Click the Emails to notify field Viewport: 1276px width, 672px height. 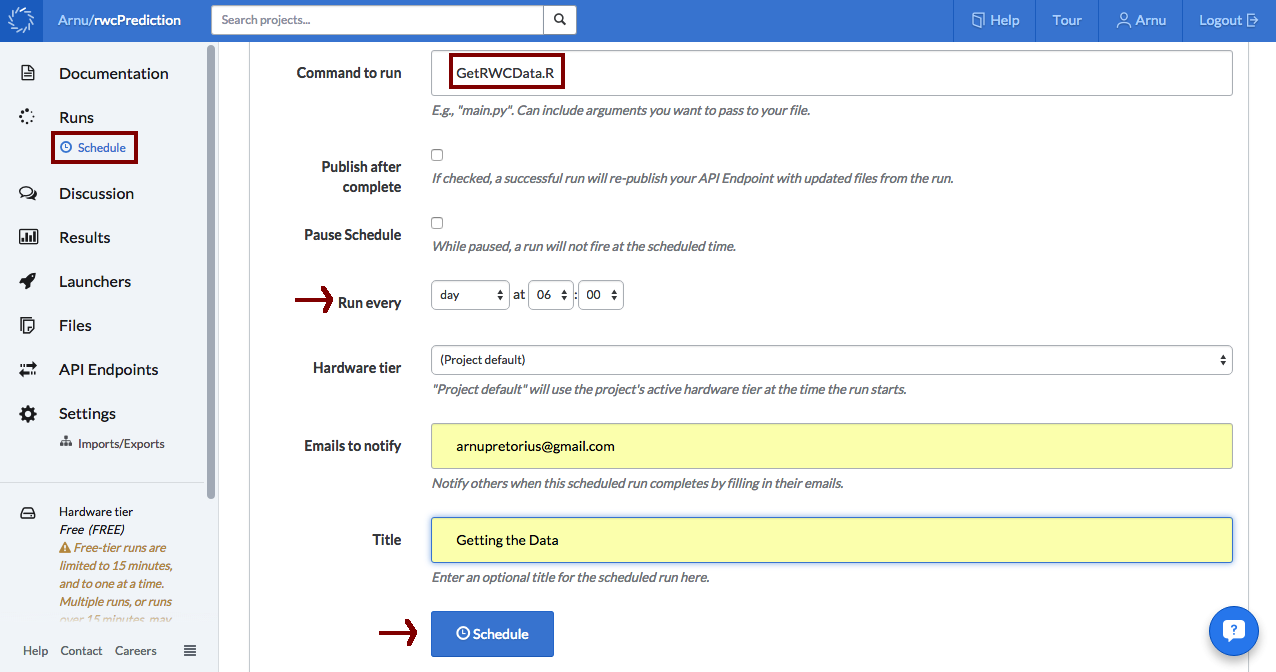831,446
